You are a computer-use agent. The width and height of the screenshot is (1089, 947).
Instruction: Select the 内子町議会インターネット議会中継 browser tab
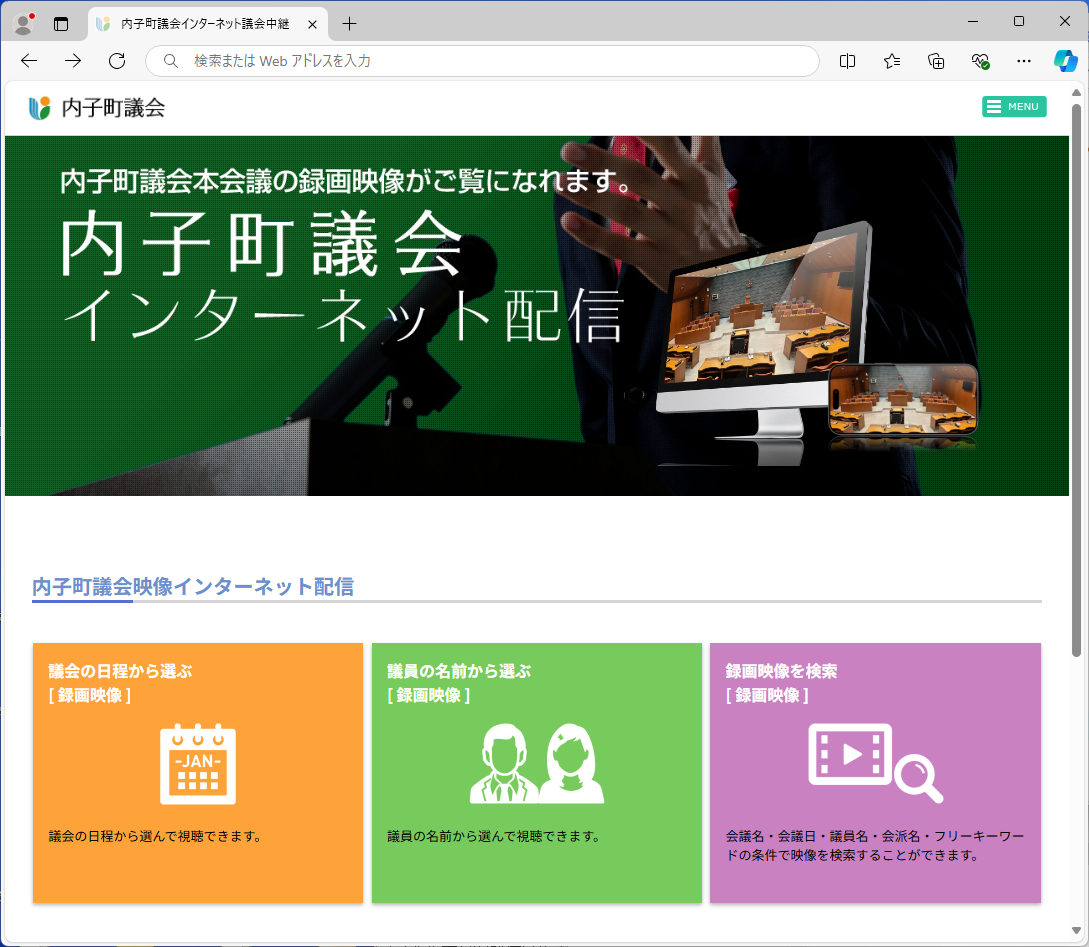(x=207, y=24)
